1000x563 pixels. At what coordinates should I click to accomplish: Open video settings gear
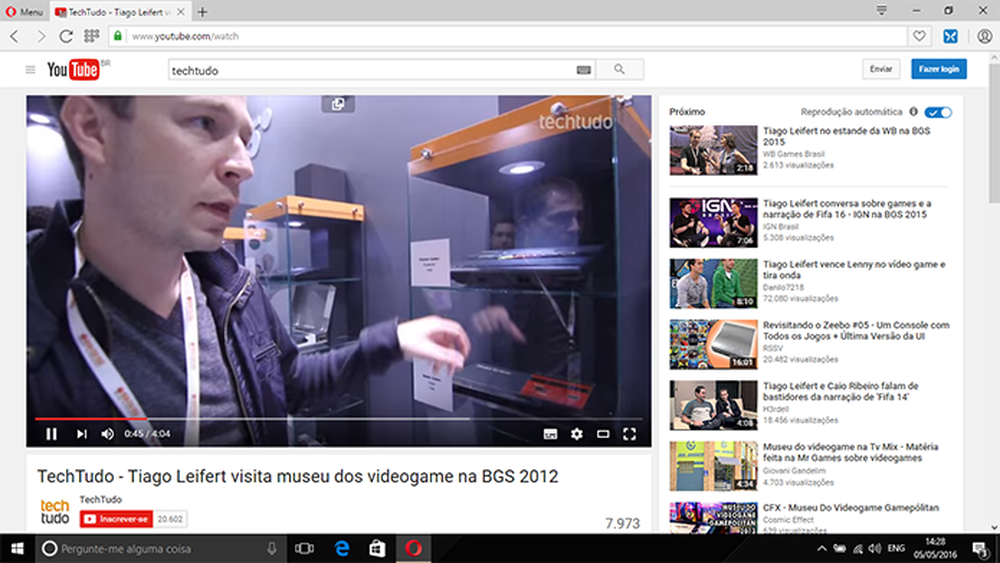[x=577, y=434]
